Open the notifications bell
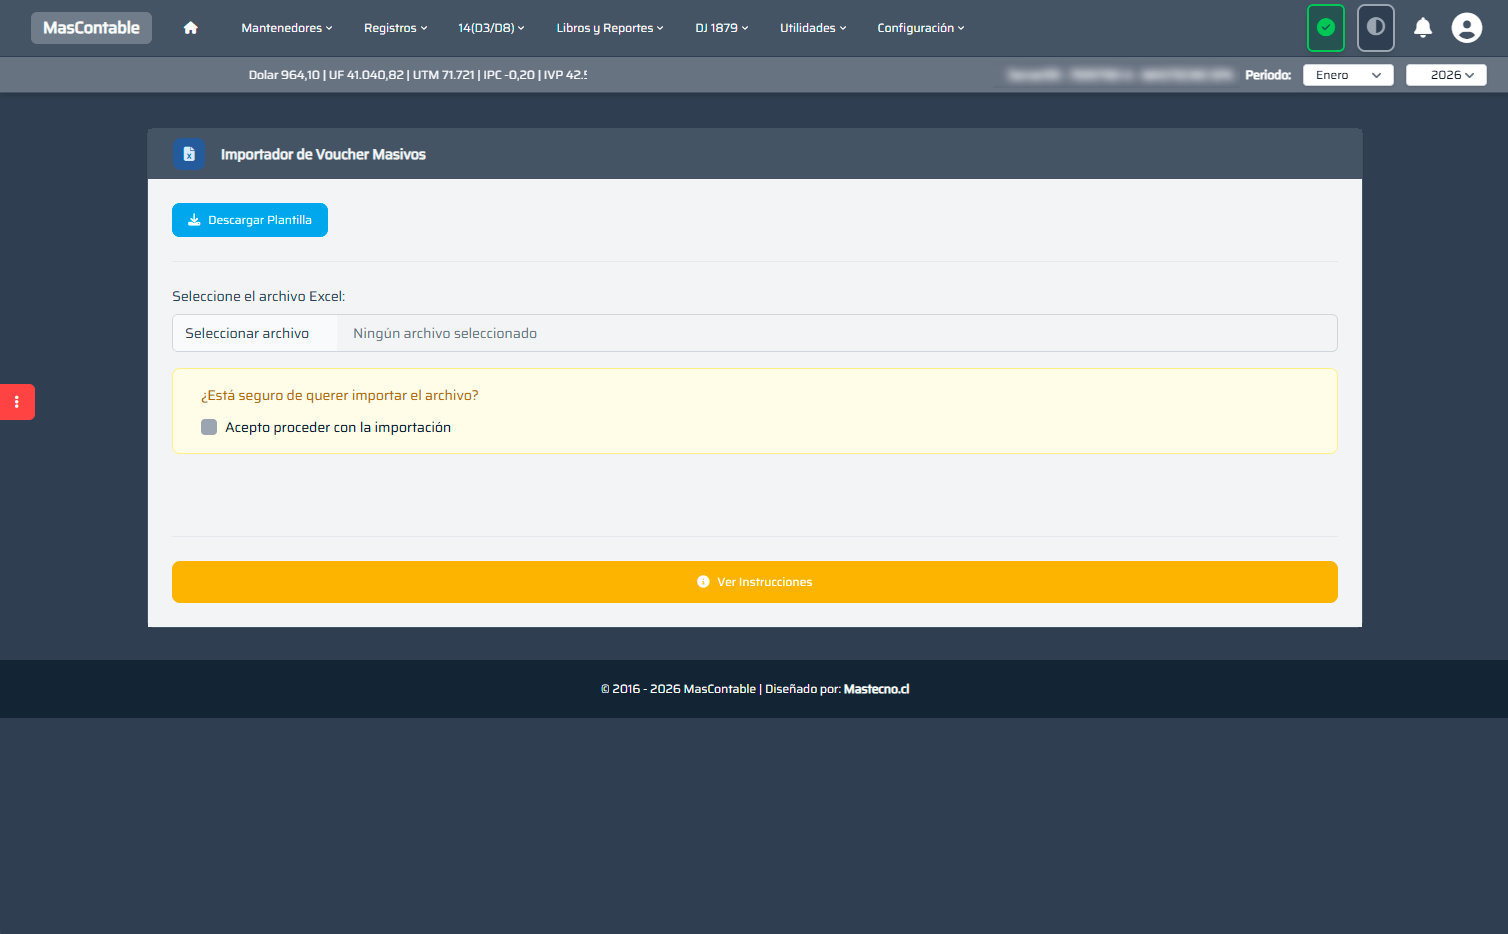Image resolution: width=1508 pixels, height=934 pixels. pyautogui.click(x=1423, y=28)
